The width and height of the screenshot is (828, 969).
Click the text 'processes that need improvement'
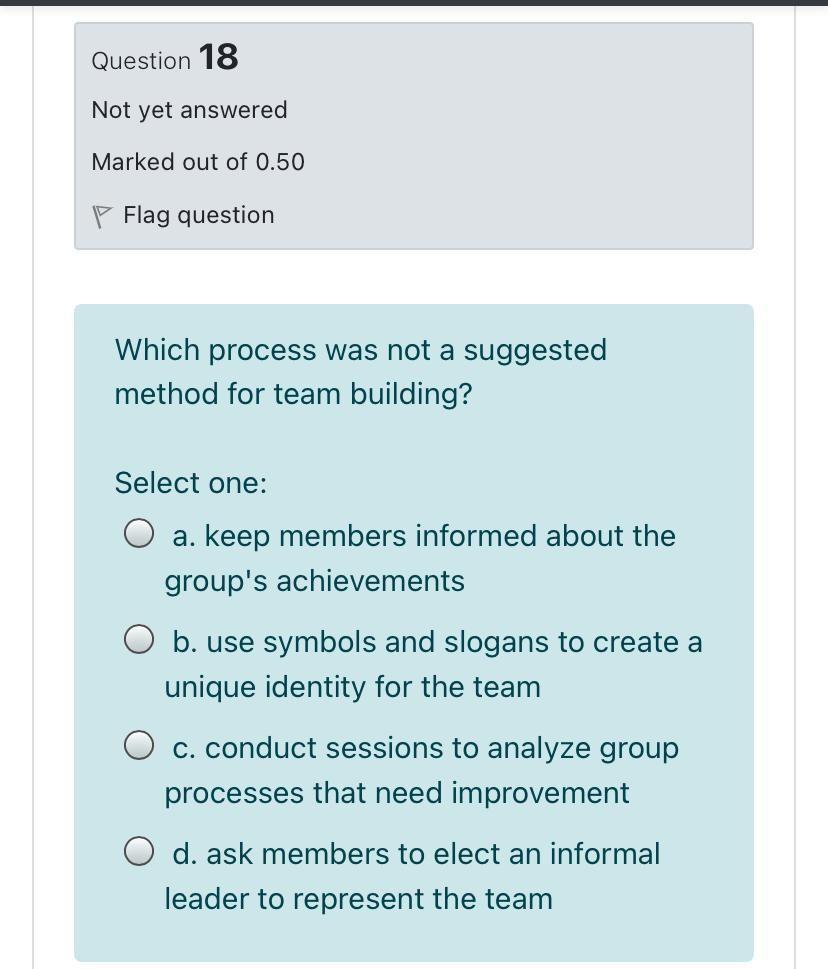pos(397,793)
